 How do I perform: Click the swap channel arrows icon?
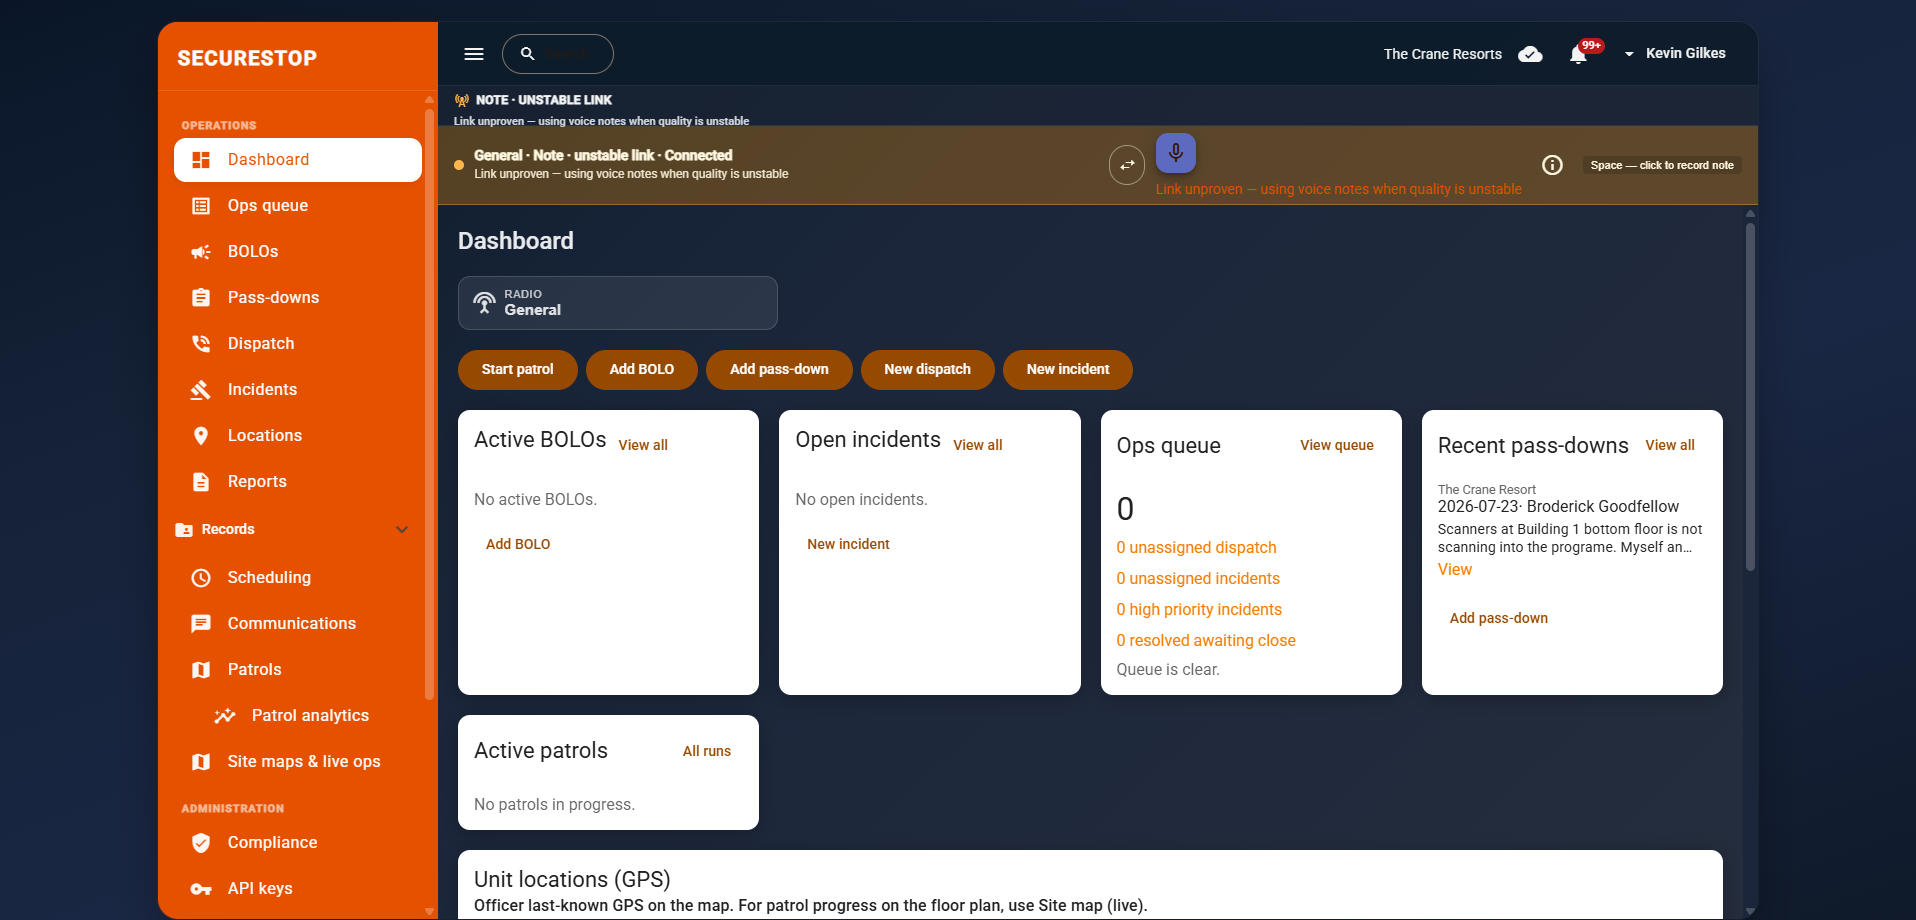click(1127, 165)
